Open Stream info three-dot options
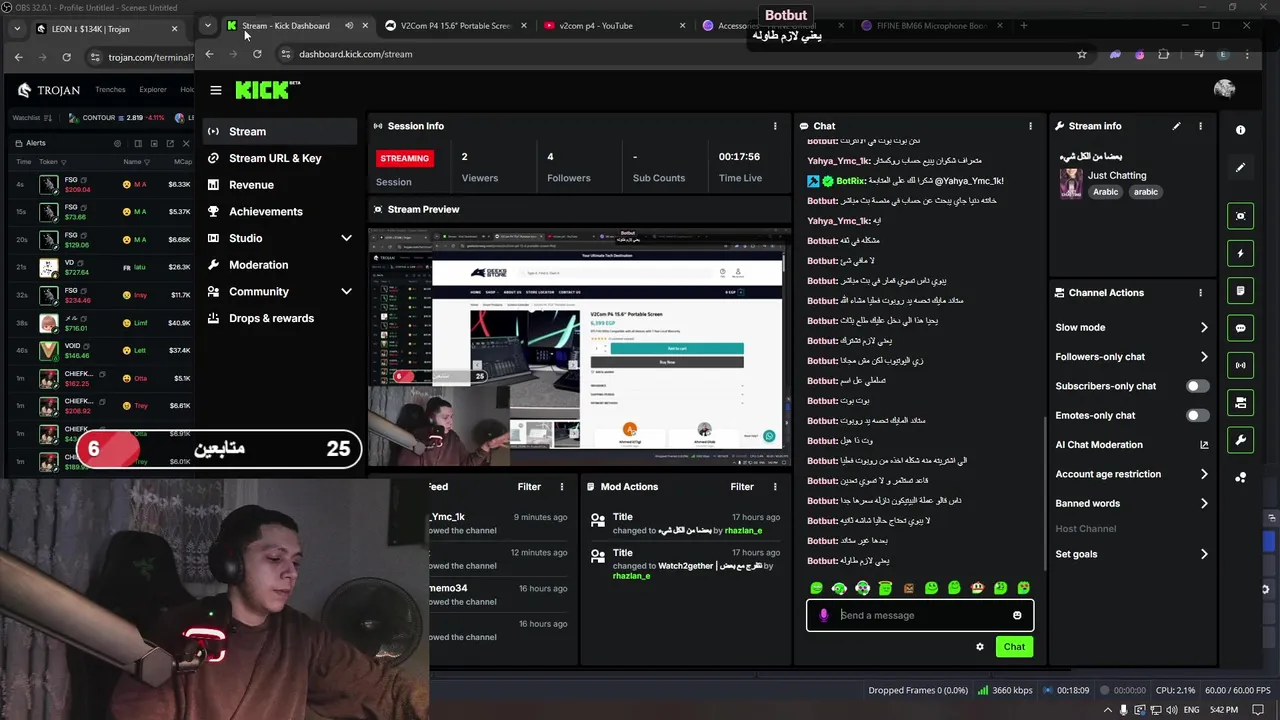The width and height of the screenshot is (1280, 720). click(x=1200, y=126)
